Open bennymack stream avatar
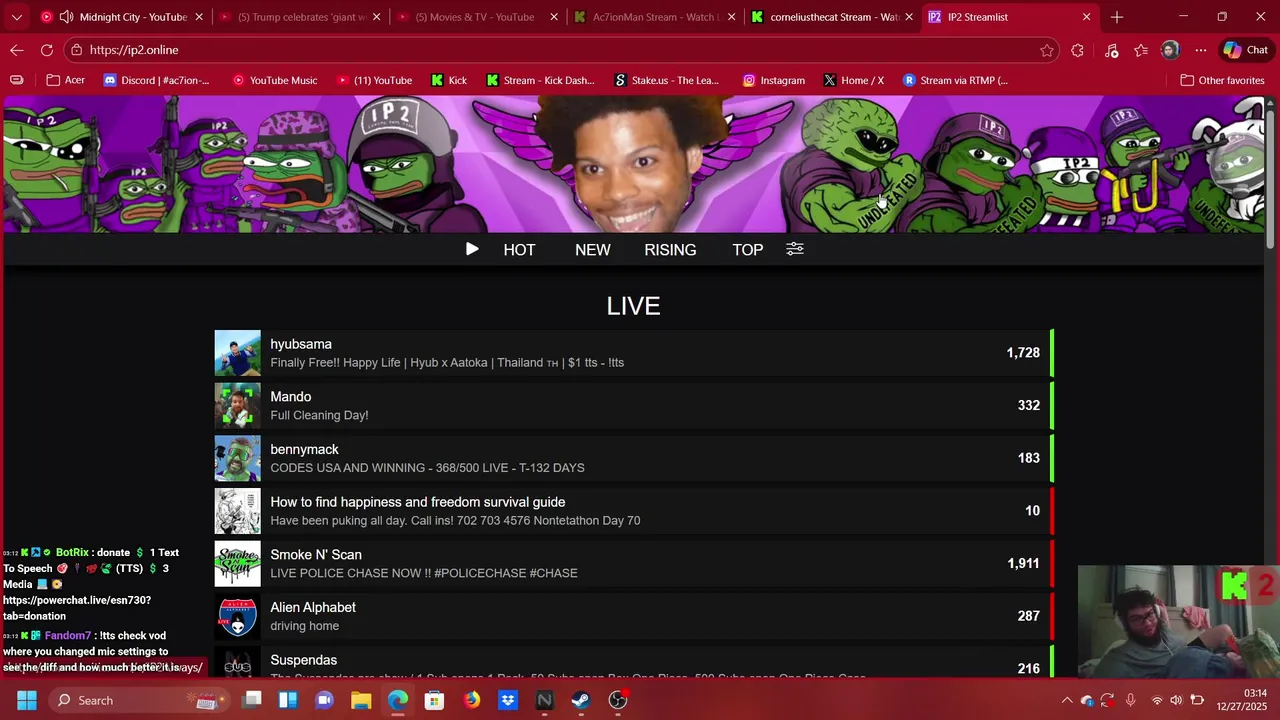Screen dimensions: 1280x720 237,458
